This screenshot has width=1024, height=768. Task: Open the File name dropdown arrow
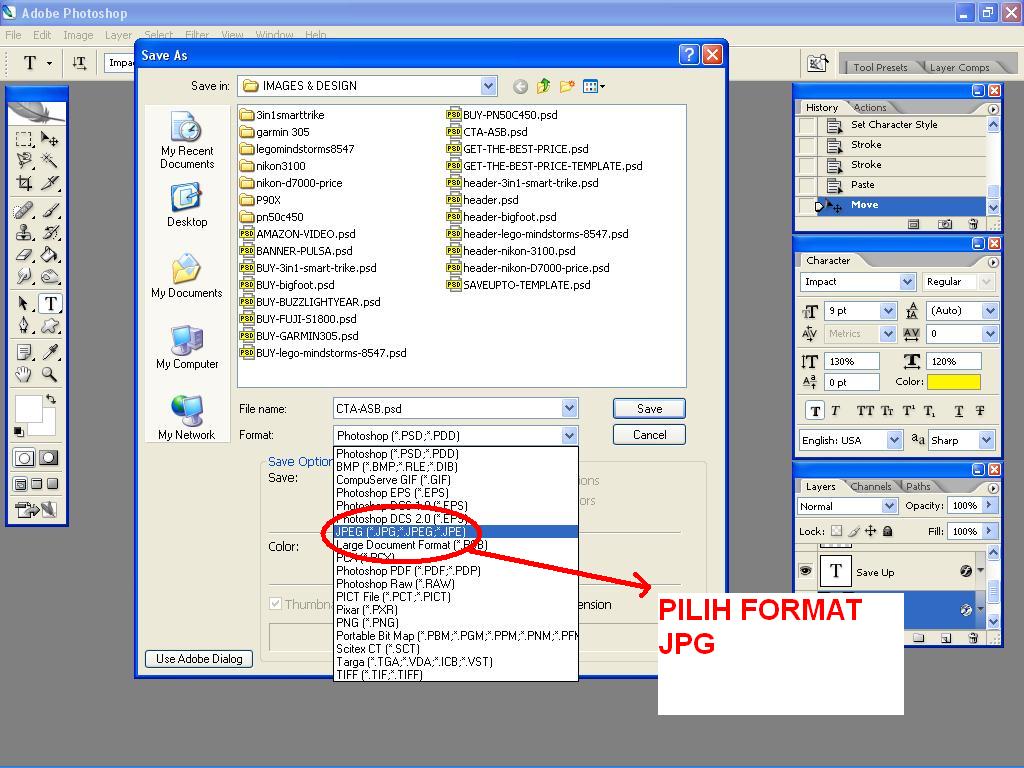point(569,408)
